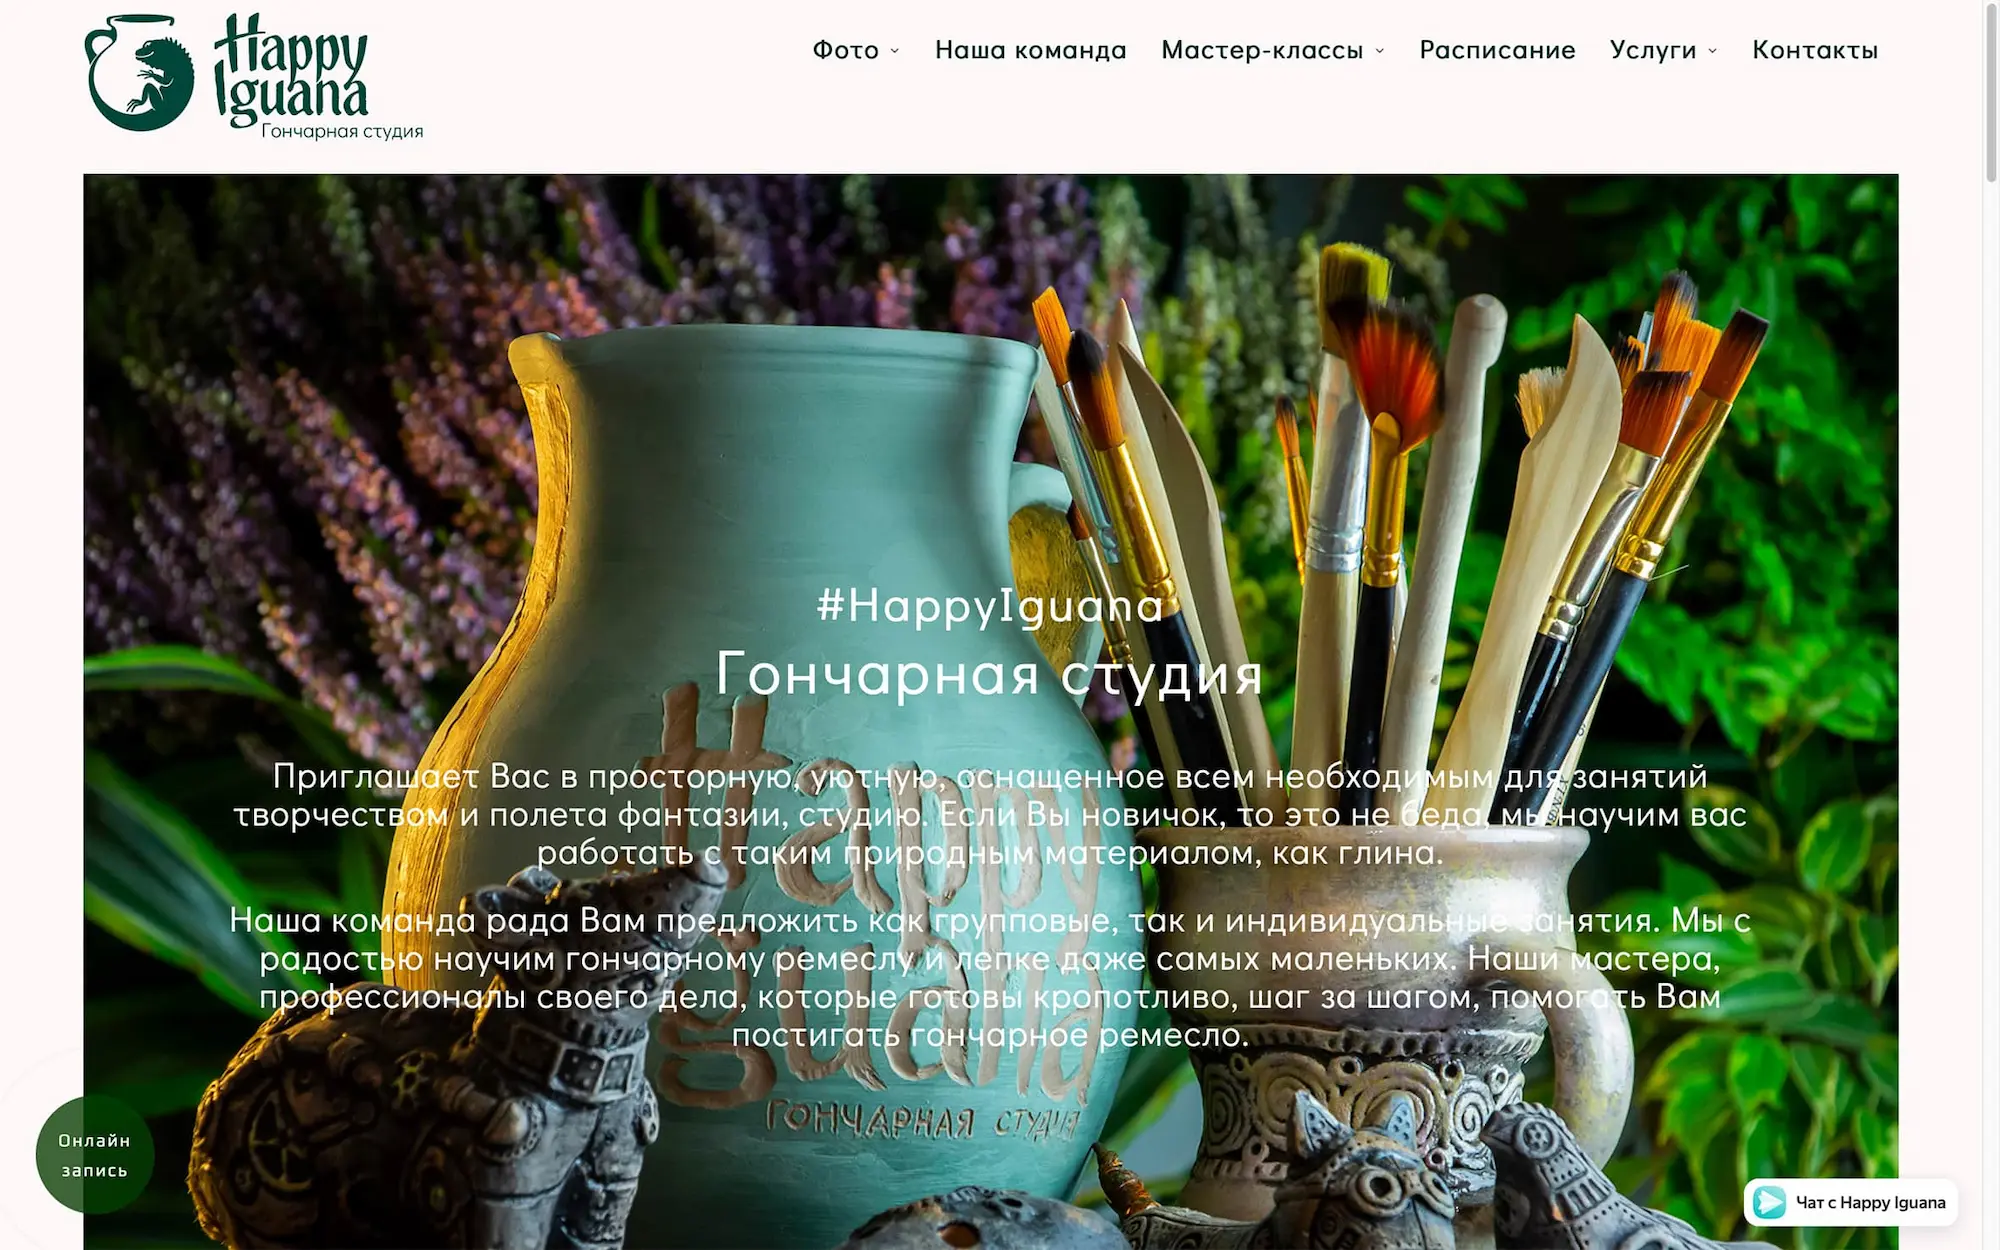This screenshot has width=2000, height=1250.
Task: Click the Happy Iguana jug logo icon
Action: 139,73
